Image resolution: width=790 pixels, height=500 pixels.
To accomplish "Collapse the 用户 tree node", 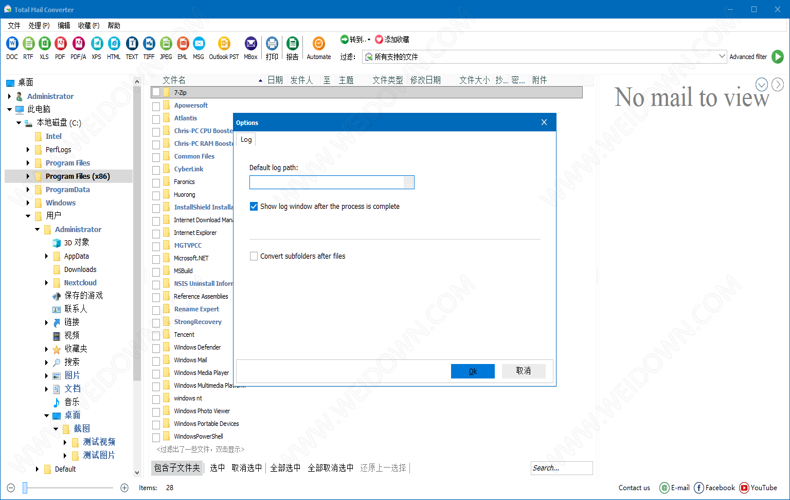I will 28,216.
